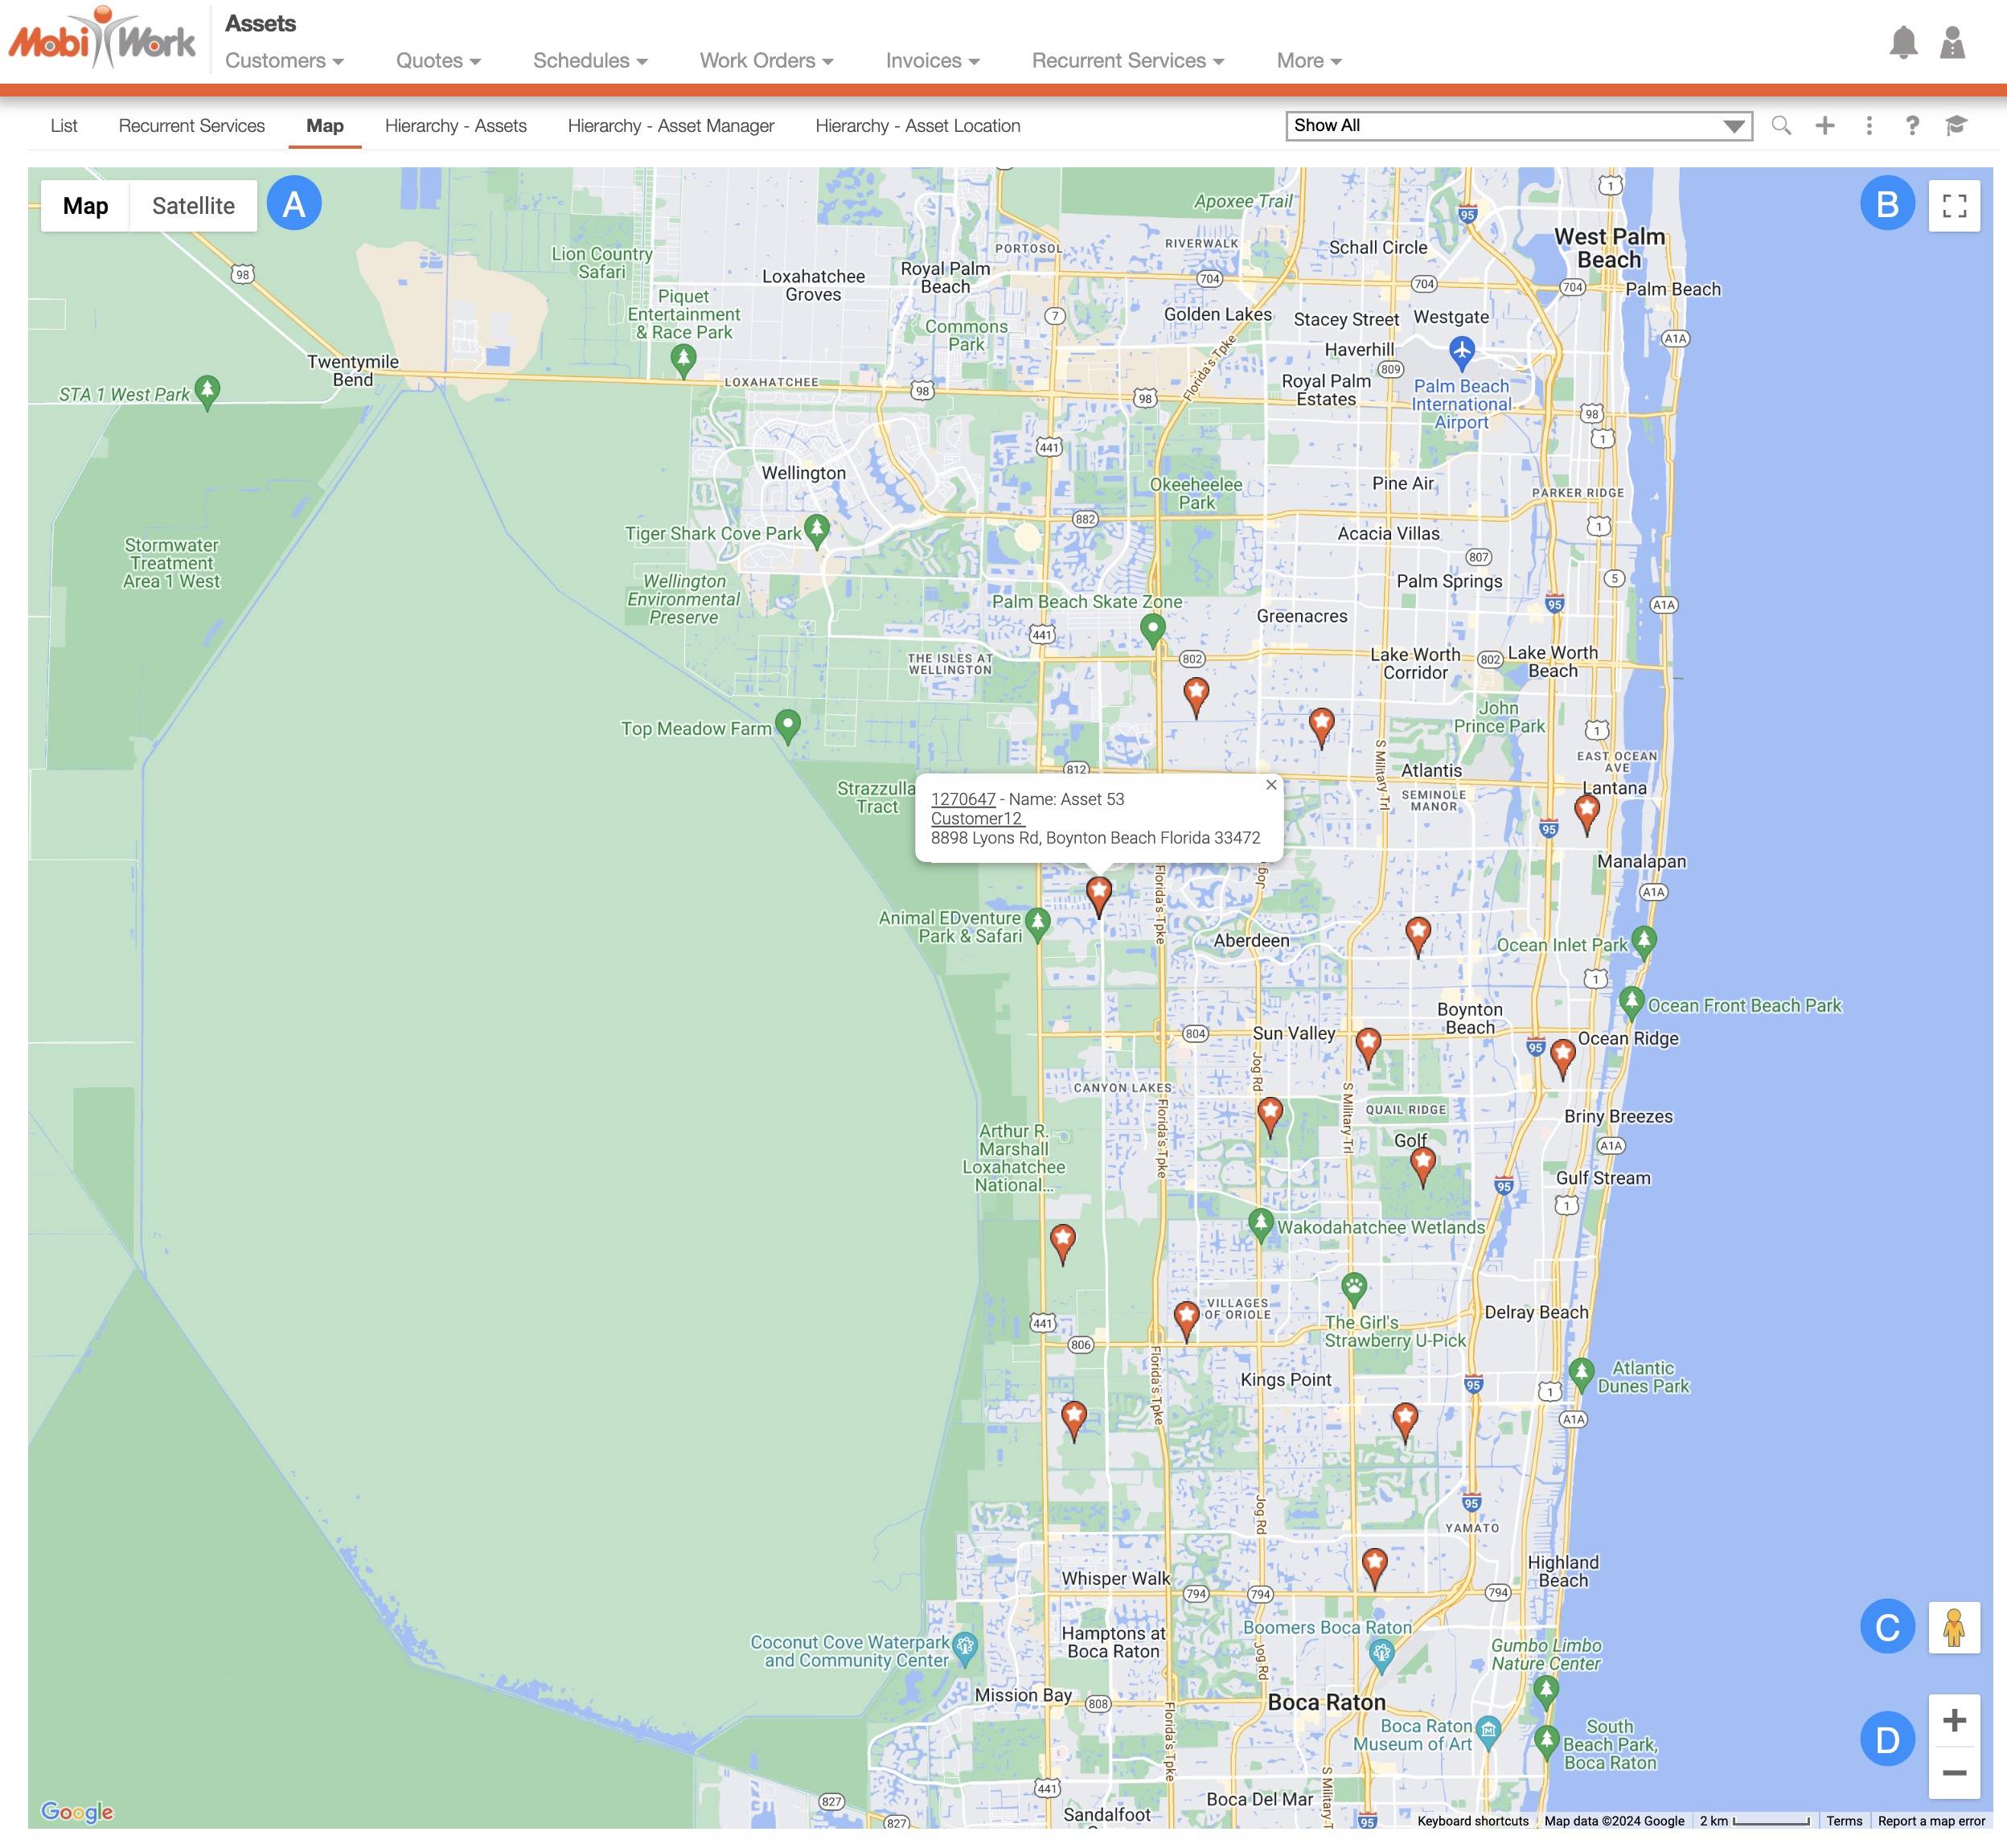Expand the More menu
The height and width of the screenshot is (1848, 2007).
(1308, 61)
